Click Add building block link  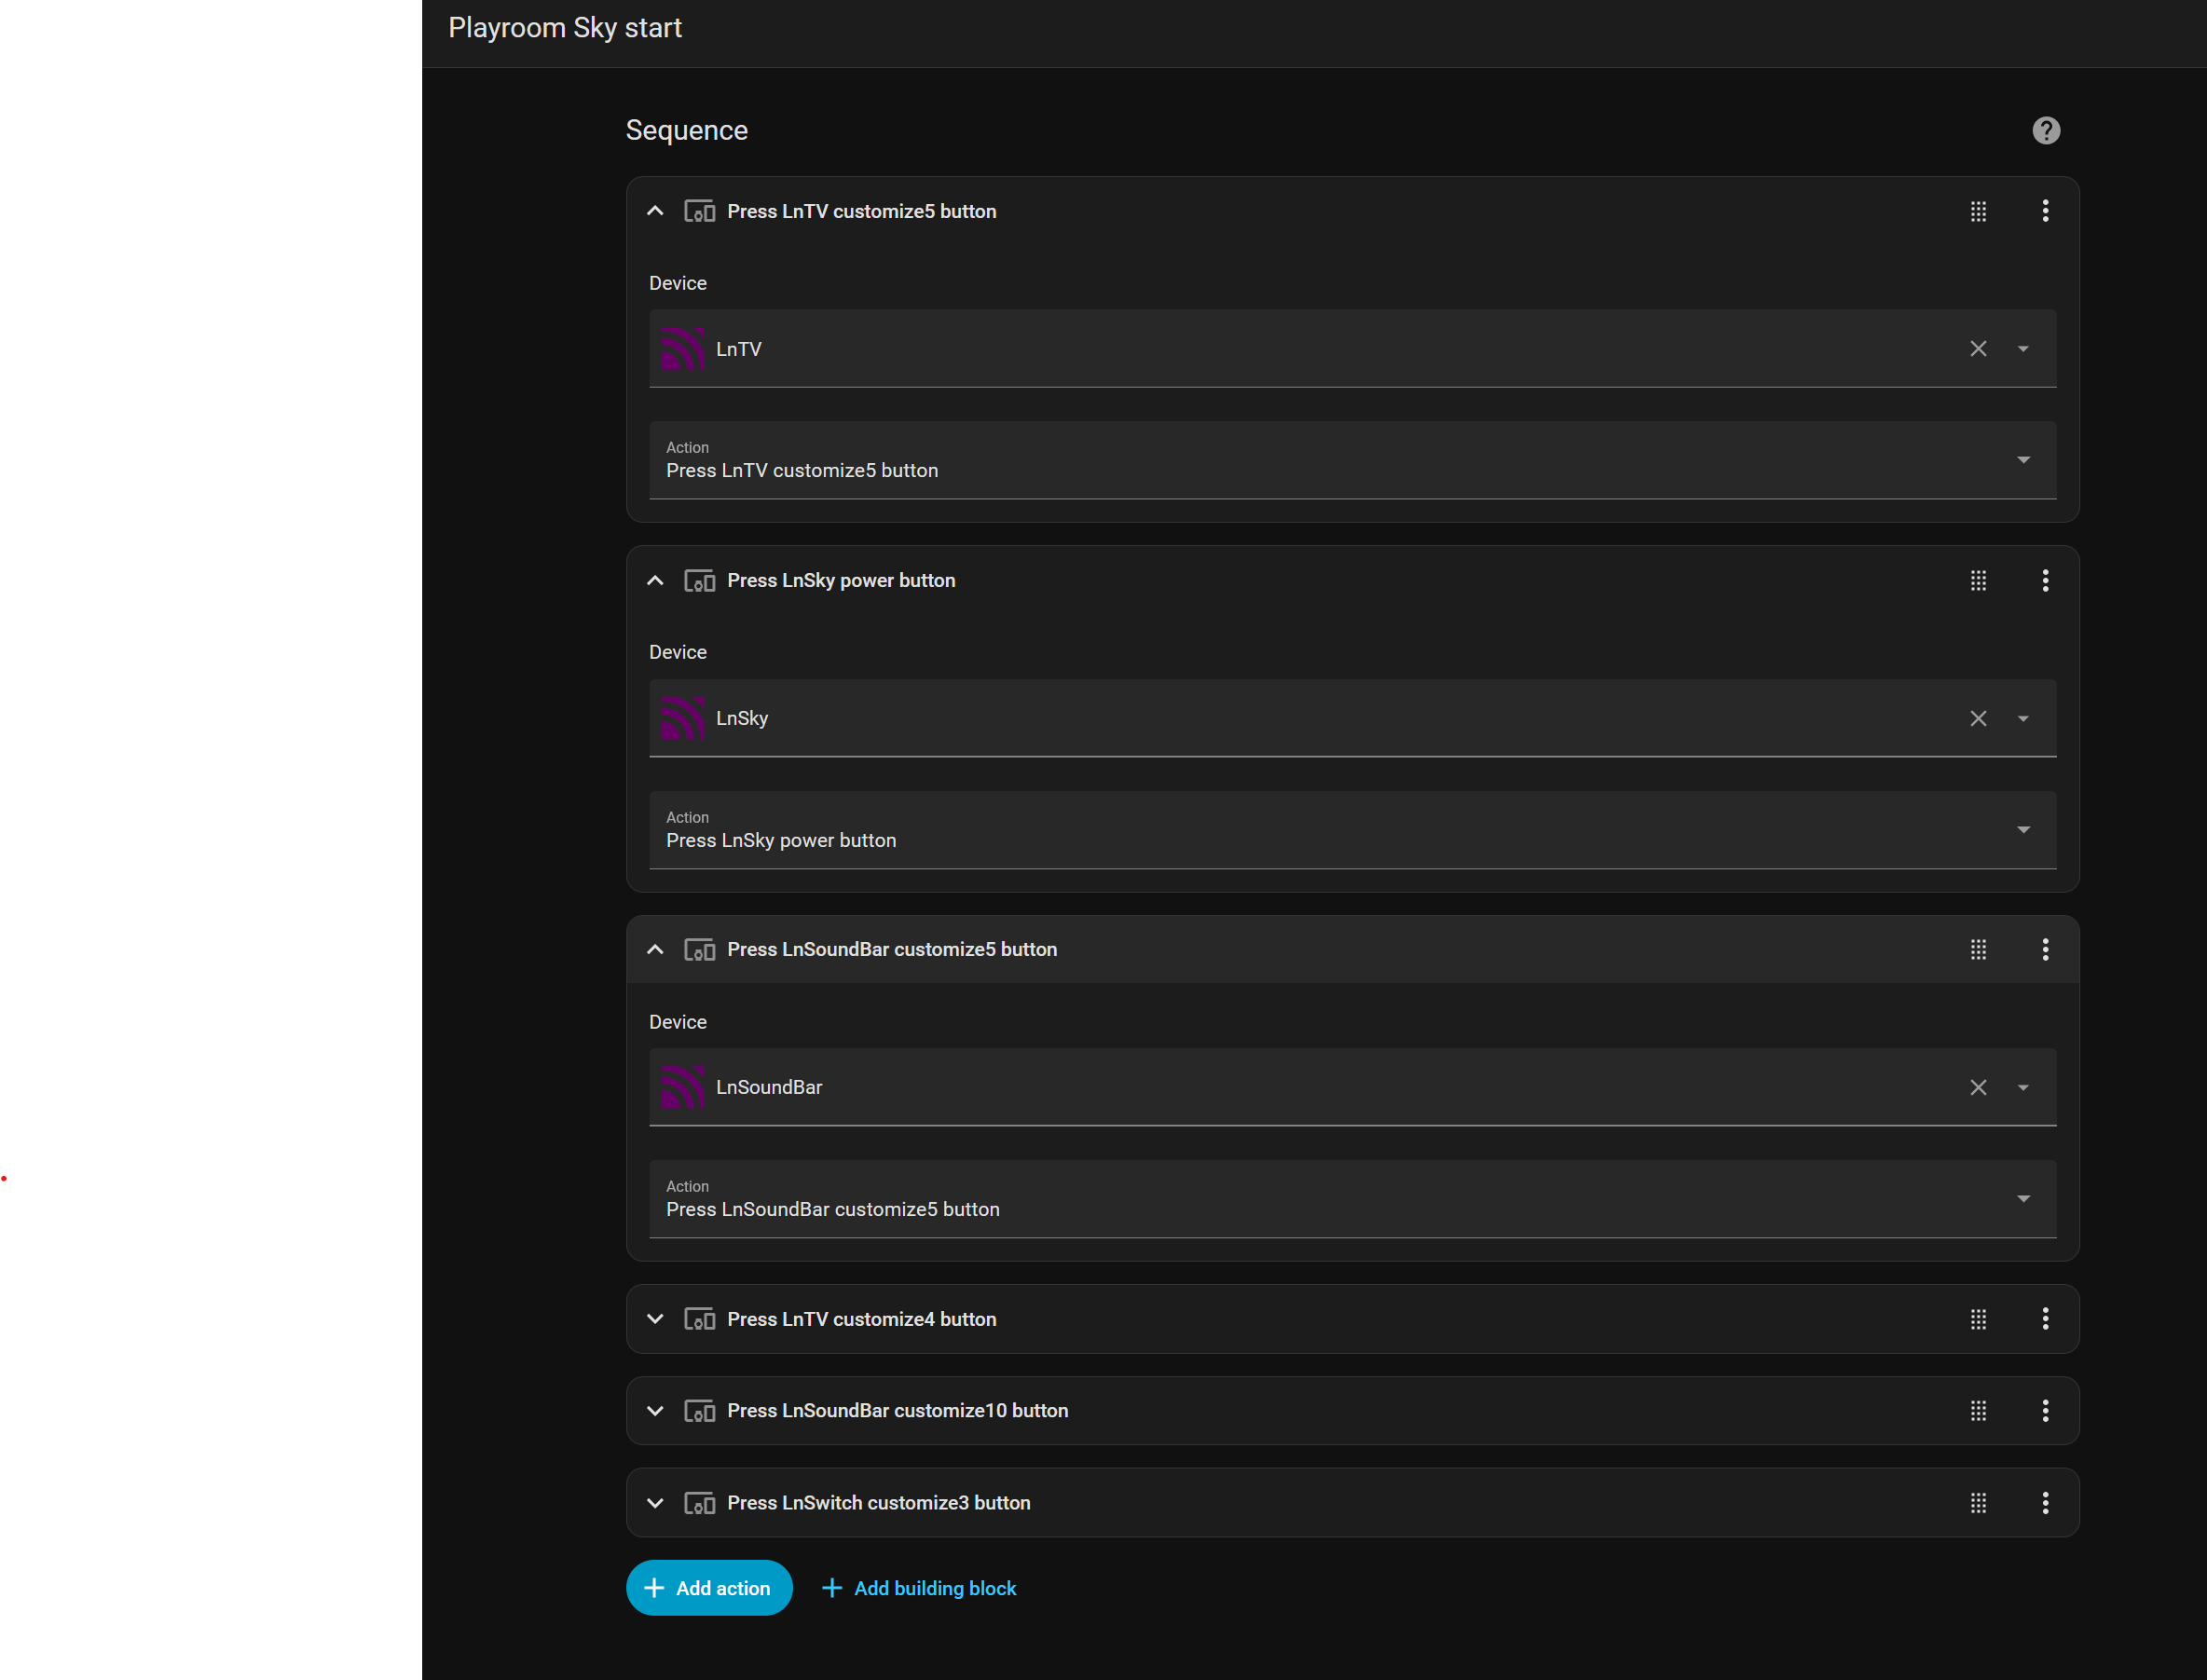918,1588
